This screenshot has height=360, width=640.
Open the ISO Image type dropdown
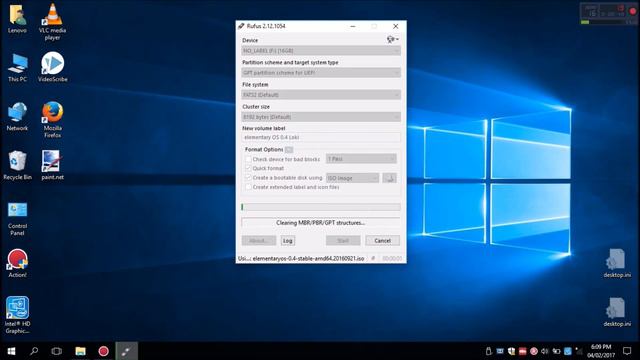352,178
